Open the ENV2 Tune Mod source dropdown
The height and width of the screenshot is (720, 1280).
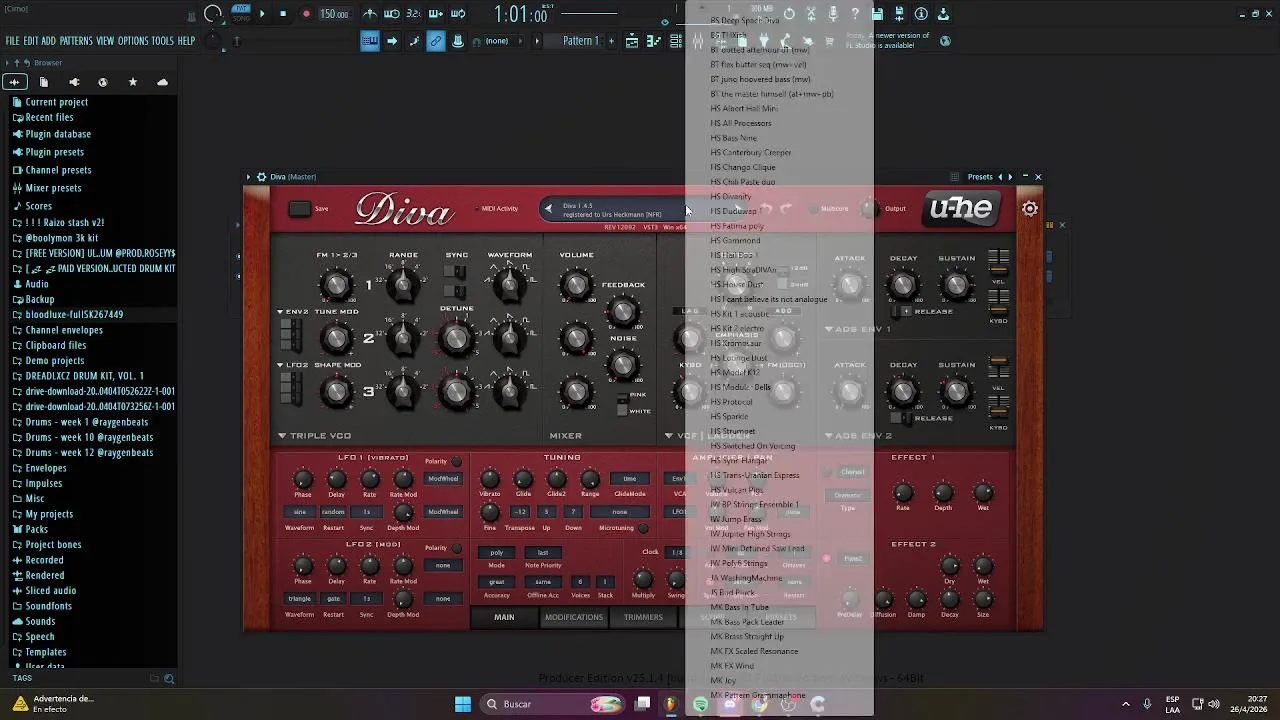click(x=296, y=312)
